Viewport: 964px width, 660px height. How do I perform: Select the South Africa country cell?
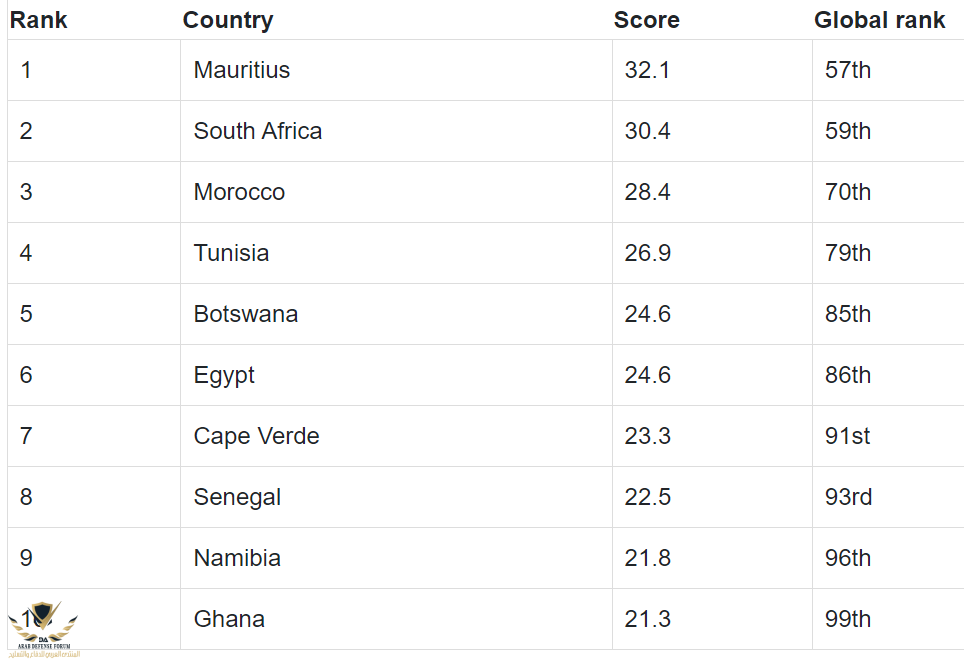397,131
